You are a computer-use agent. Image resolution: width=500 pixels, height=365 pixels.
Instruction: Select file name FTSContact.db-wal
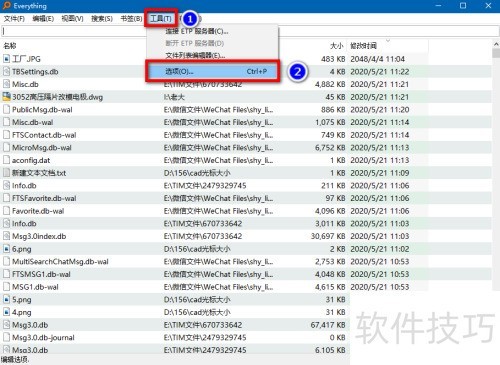click(x=44, y=135)
